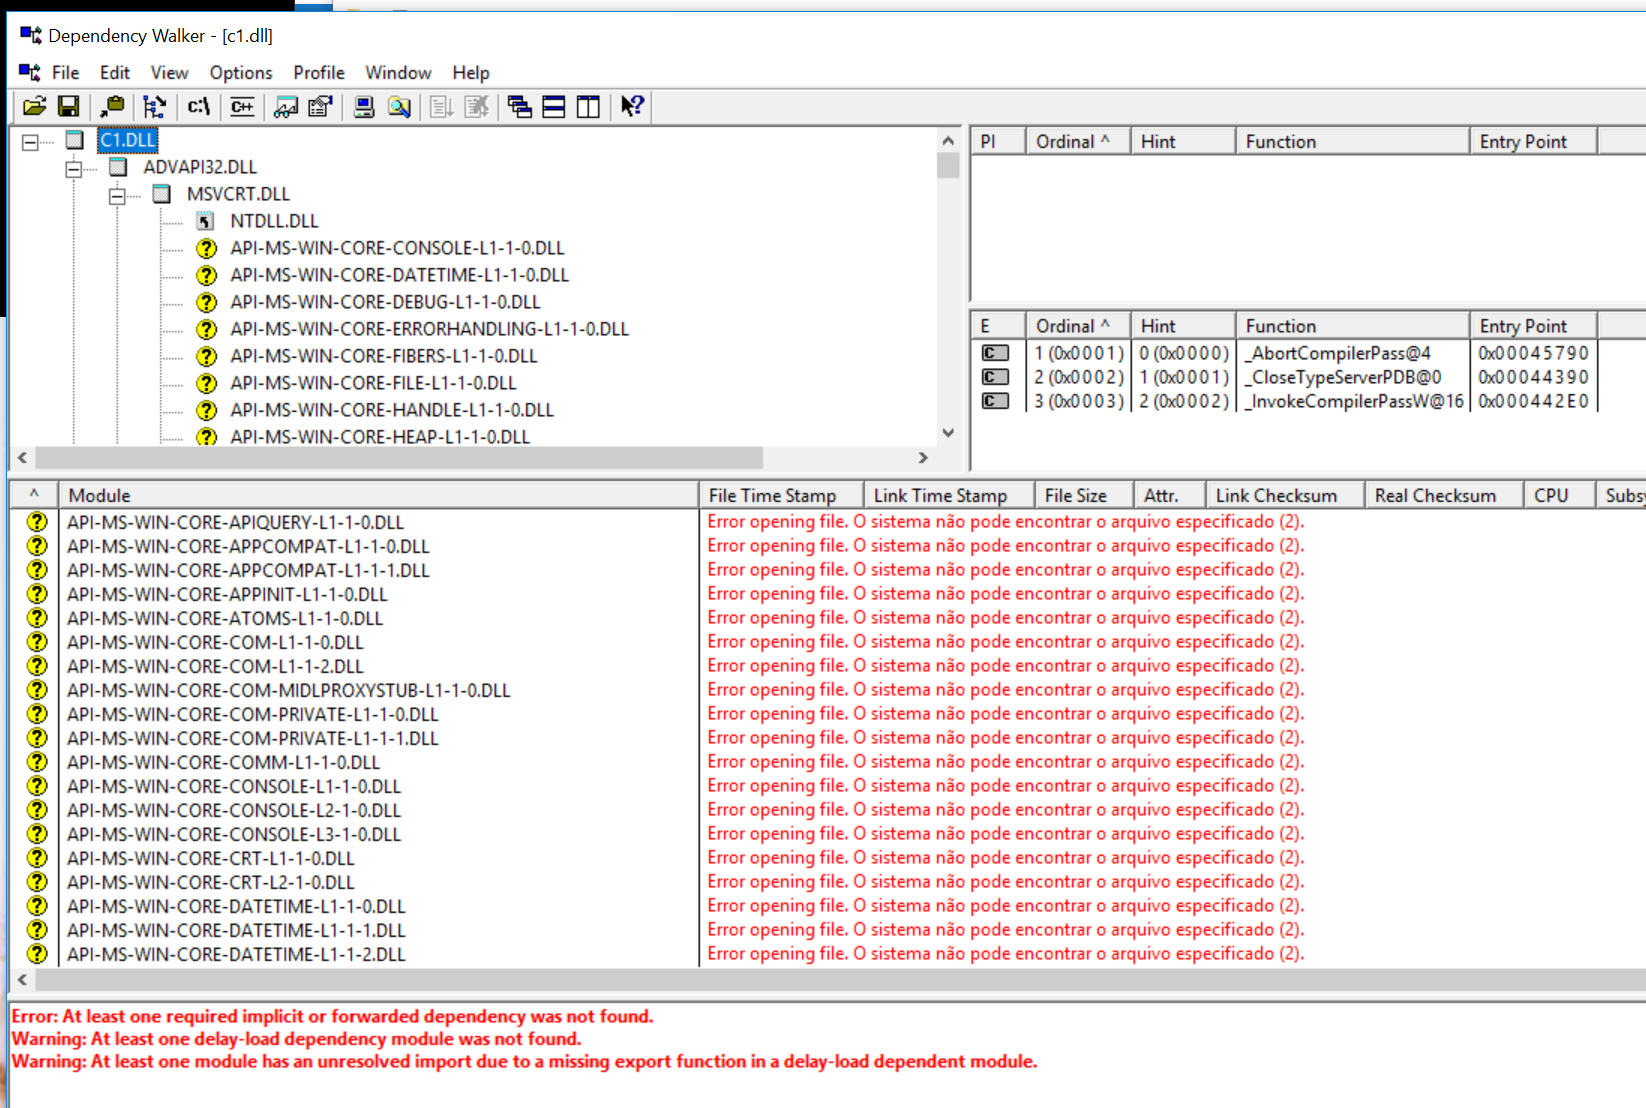
Task: Click the module tree horizontal scrollbar thumb
Action: click(x=398, y=457)
